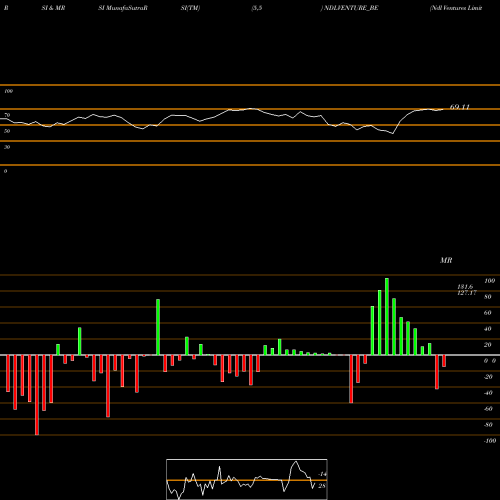The height and width of the screenshot is (500, 500).
Task: Click the current RSI value 69.11
Action: point(460,107)
